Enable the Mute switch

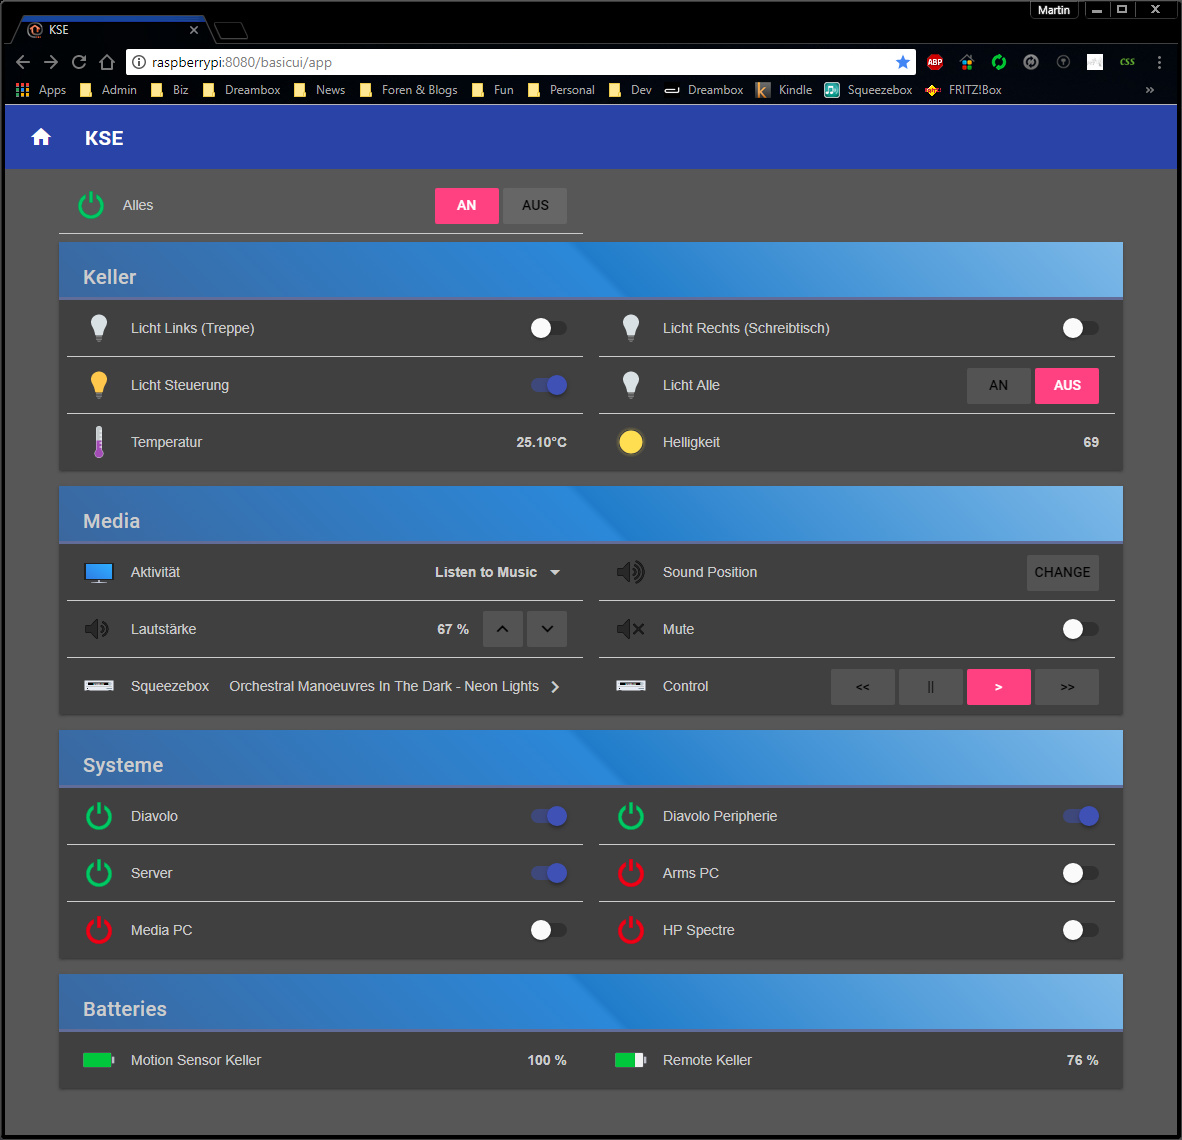coord(1080,629)
